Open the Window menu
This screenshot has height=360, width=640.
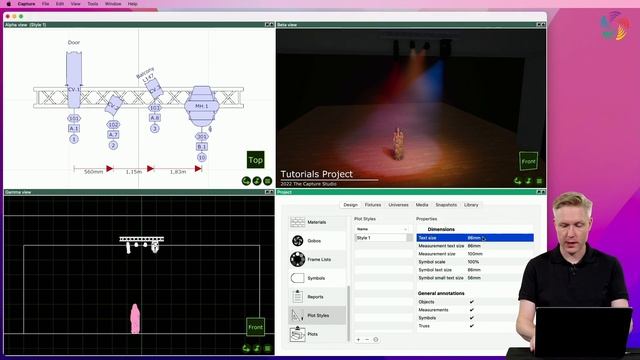pyautogui.click(x=113, y=4)
